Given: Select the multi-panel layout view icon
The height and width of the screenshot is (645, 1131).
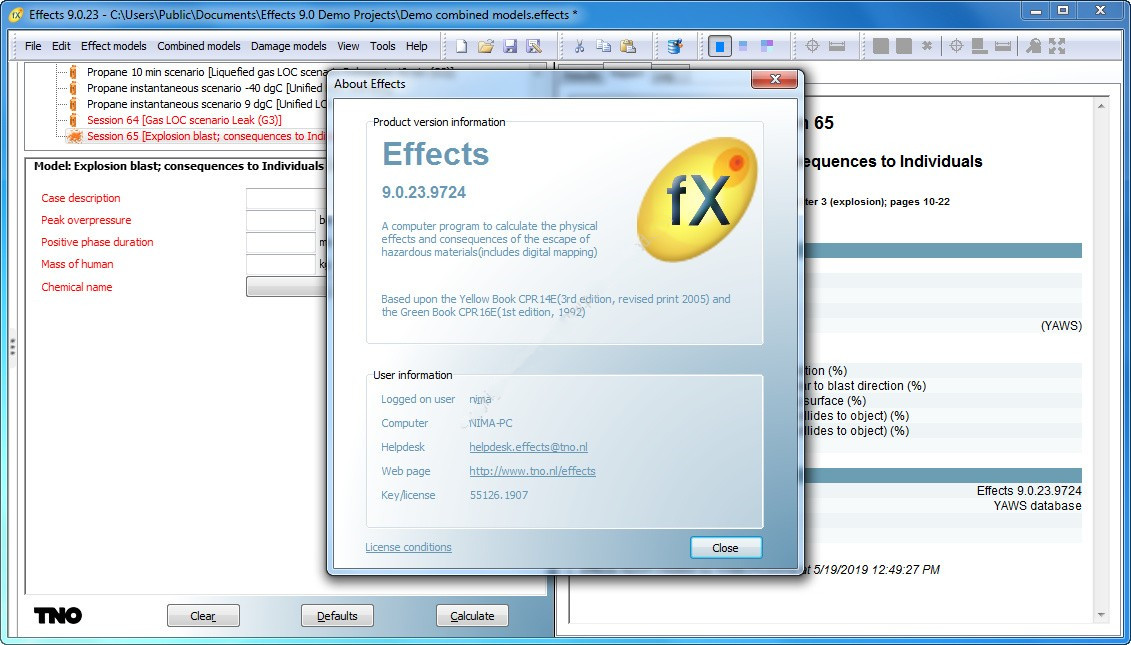Looking at the screenshot, I should pos(767,46).
